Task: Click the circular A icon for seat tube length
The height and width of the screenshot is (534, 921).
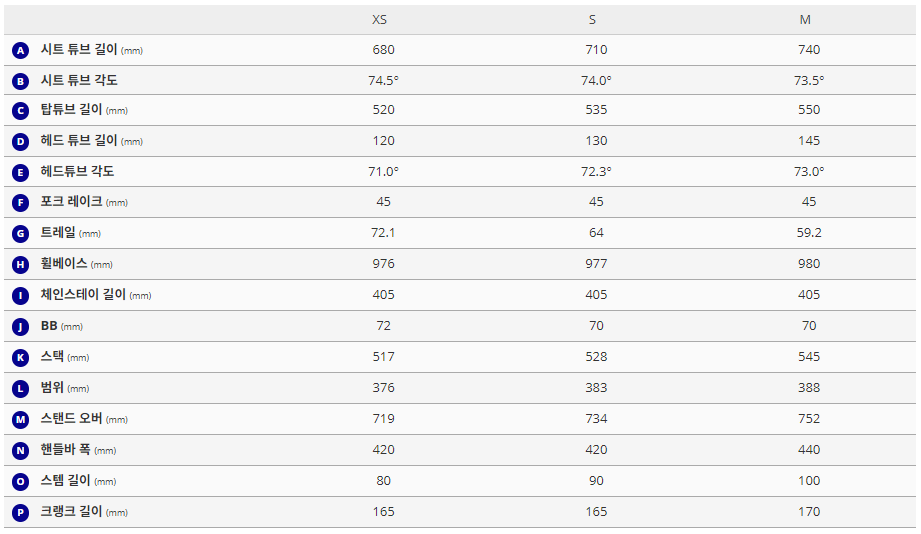Action: [x=20, y=50]
